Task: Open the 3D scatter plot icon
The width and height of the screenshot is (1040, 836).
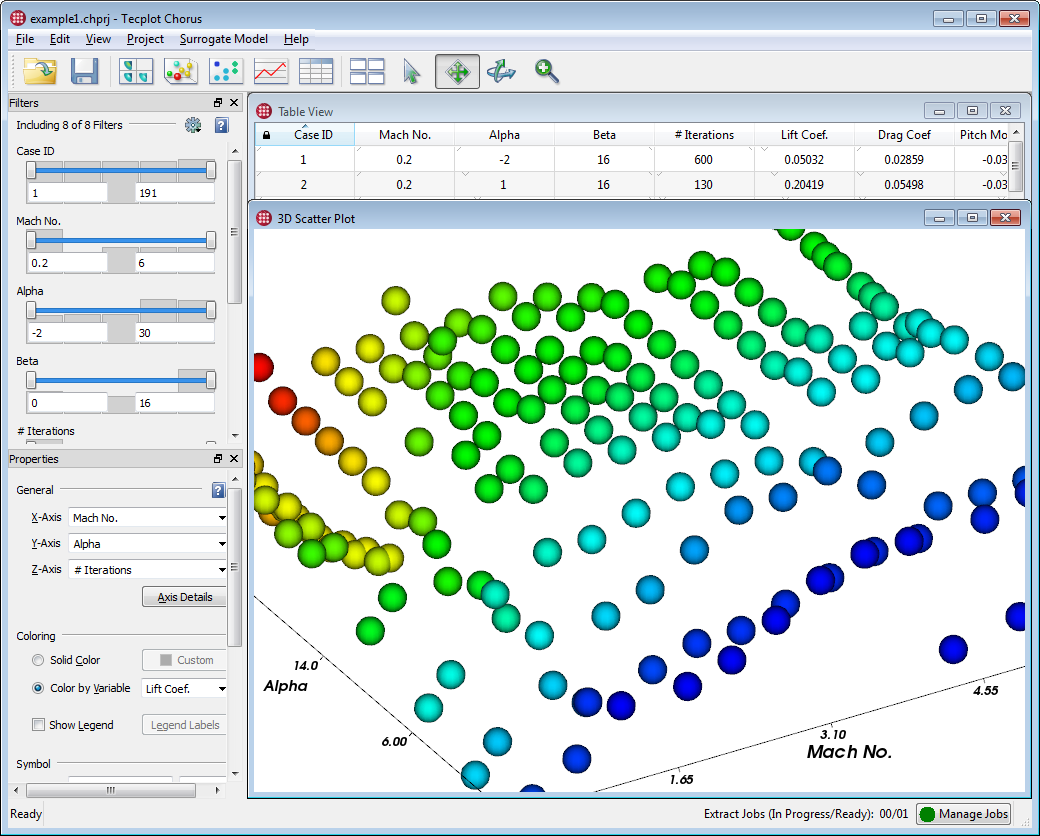Action: coord(181,71)
